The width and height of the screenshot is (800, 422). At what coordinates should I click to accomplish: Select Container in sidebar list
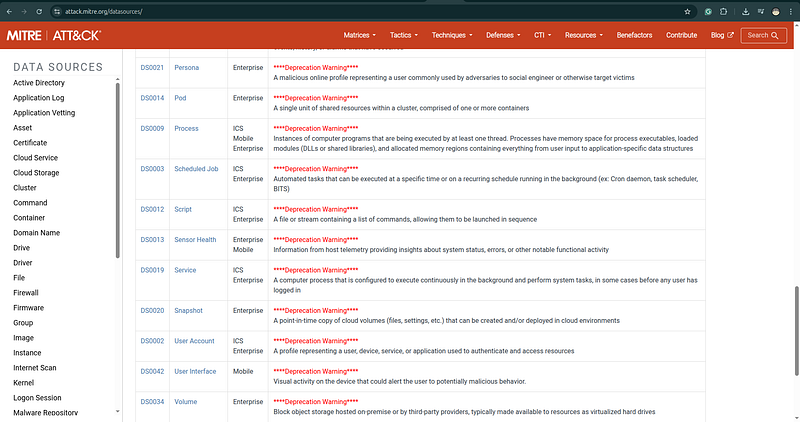point(29,218)
